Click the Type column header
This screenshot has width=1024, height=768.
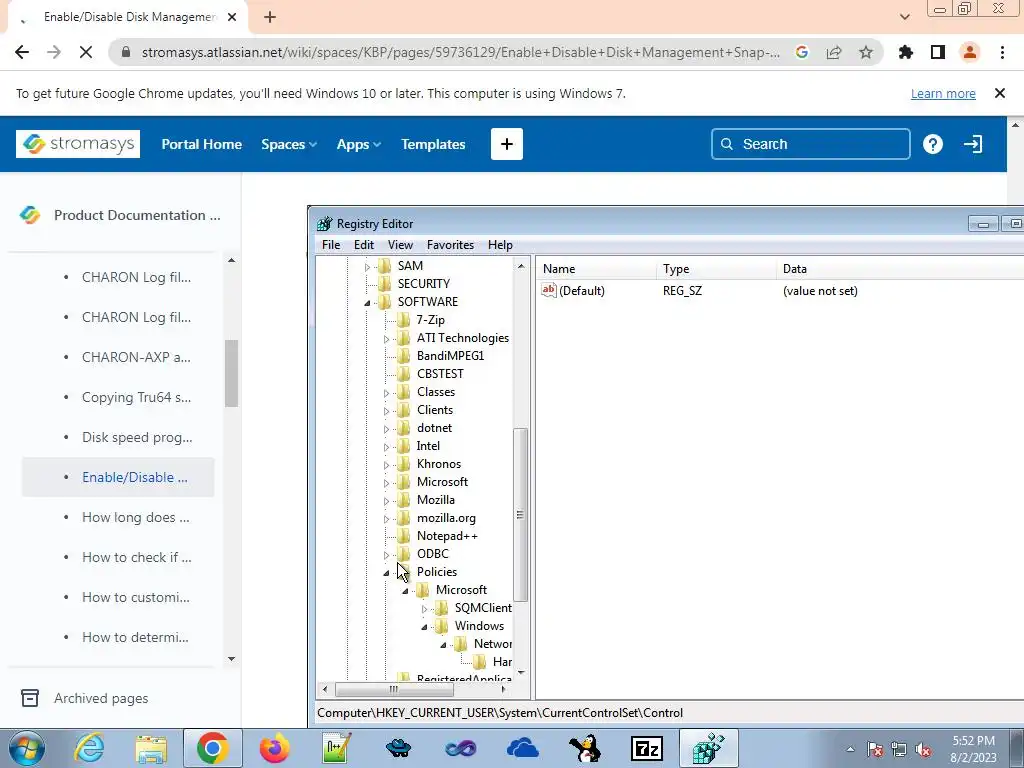coord(676,268)
